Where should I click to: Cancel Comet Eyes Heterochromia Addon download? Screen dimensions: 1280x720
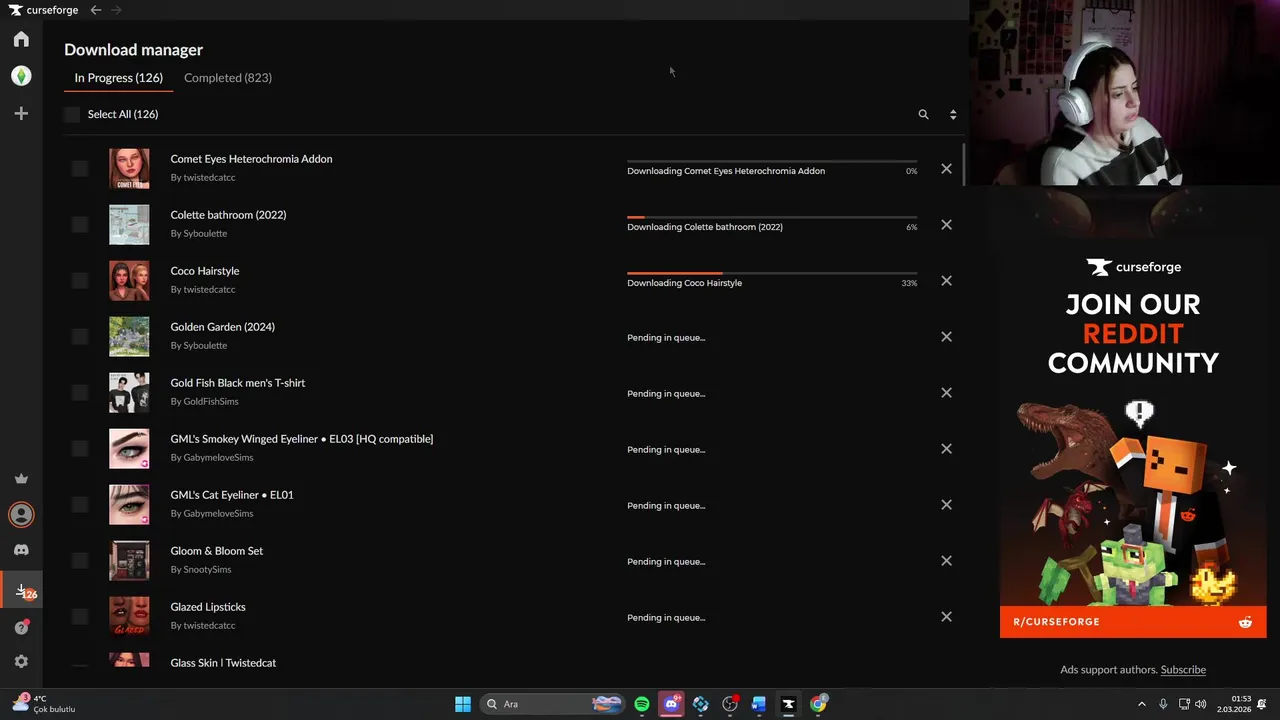(x=946, y=169)
